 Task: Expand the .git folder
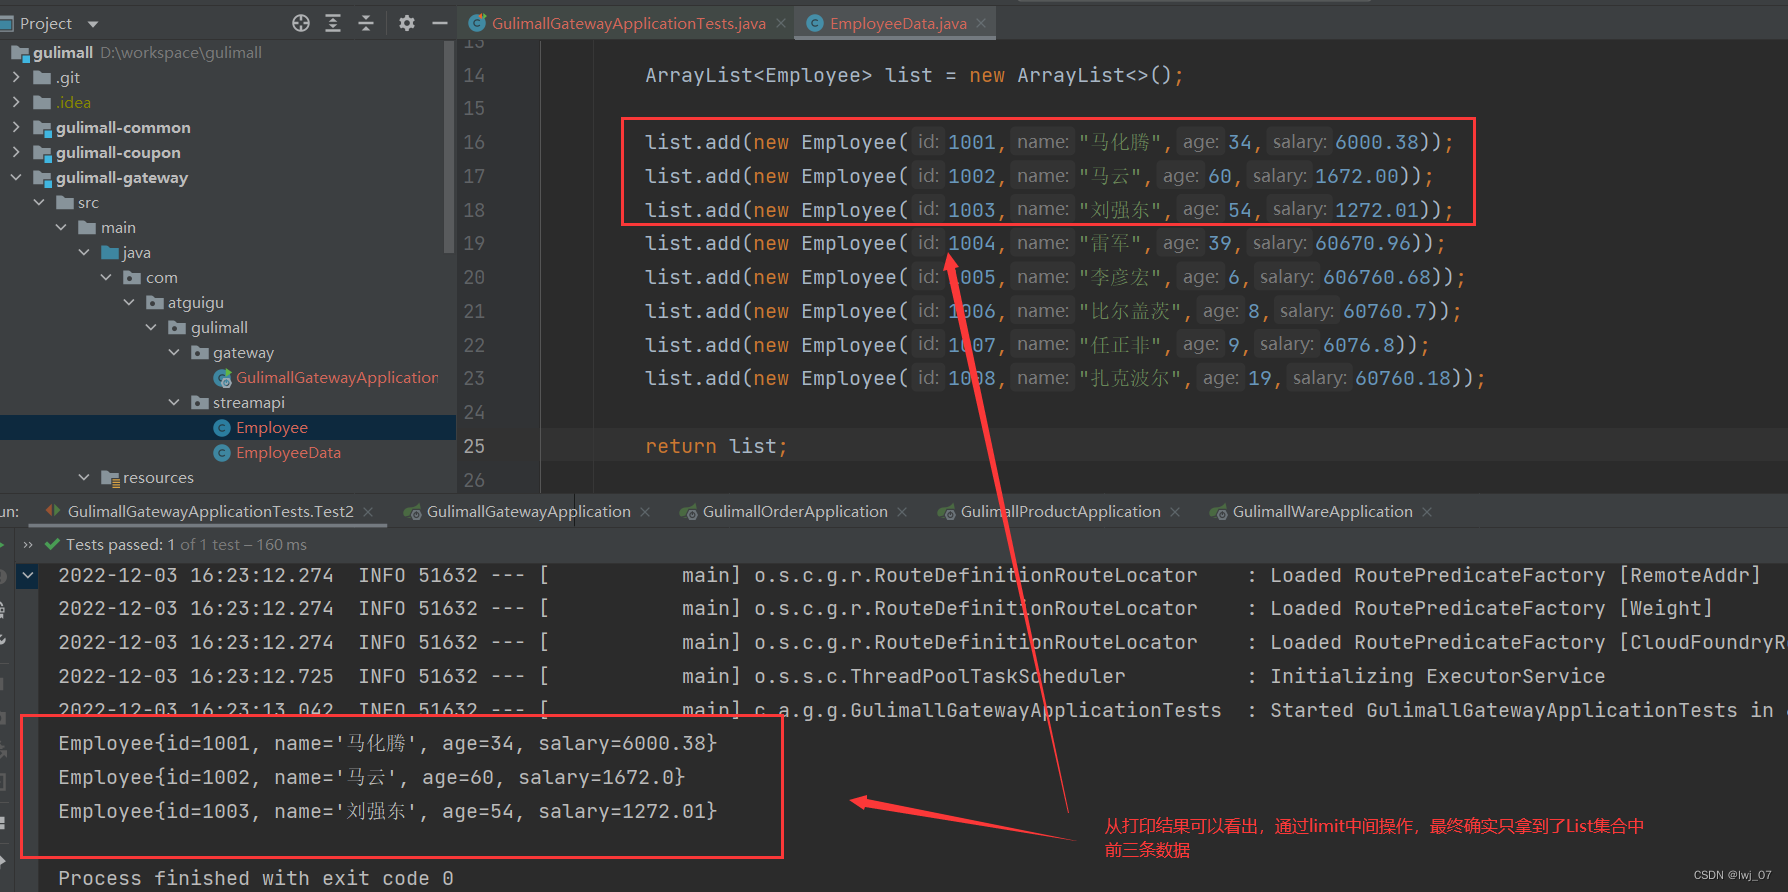16,77
